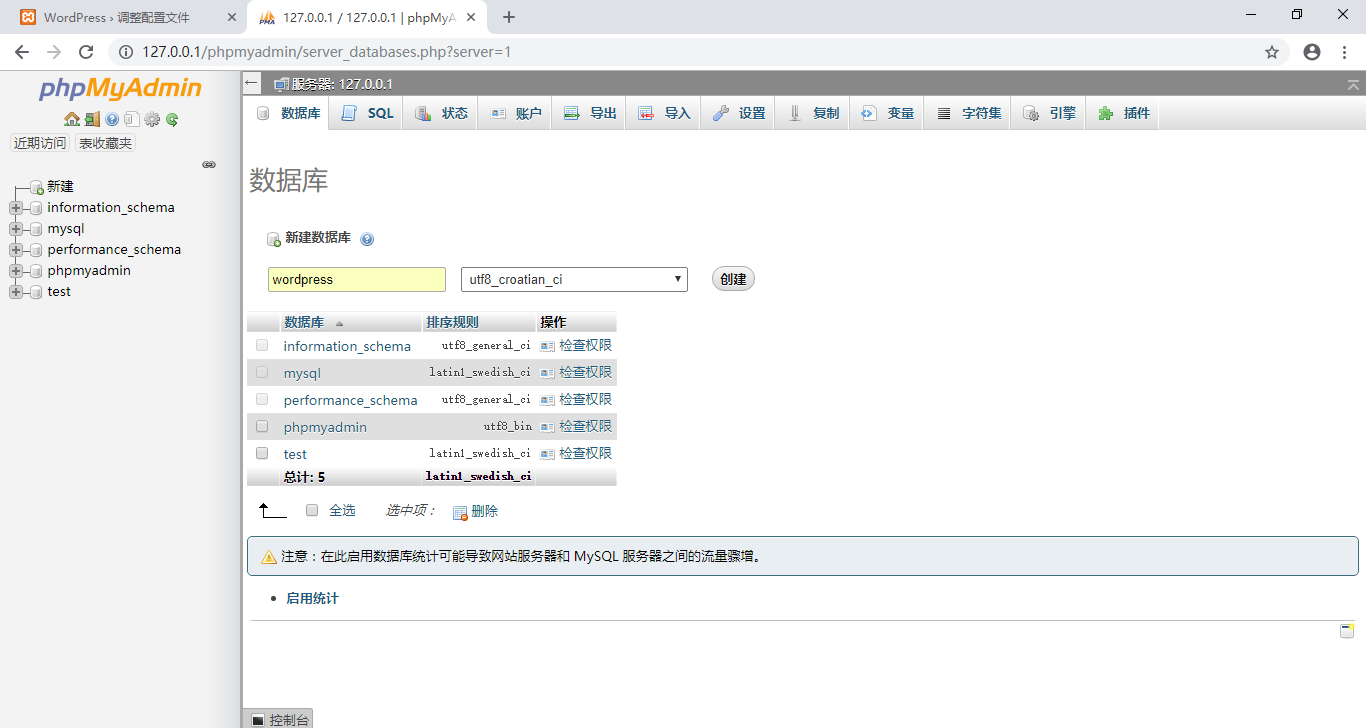The height and width of the screenshot is (728, 1366).
Task: Click the 启用统计 enable statistics link
Action: point(312,598)
